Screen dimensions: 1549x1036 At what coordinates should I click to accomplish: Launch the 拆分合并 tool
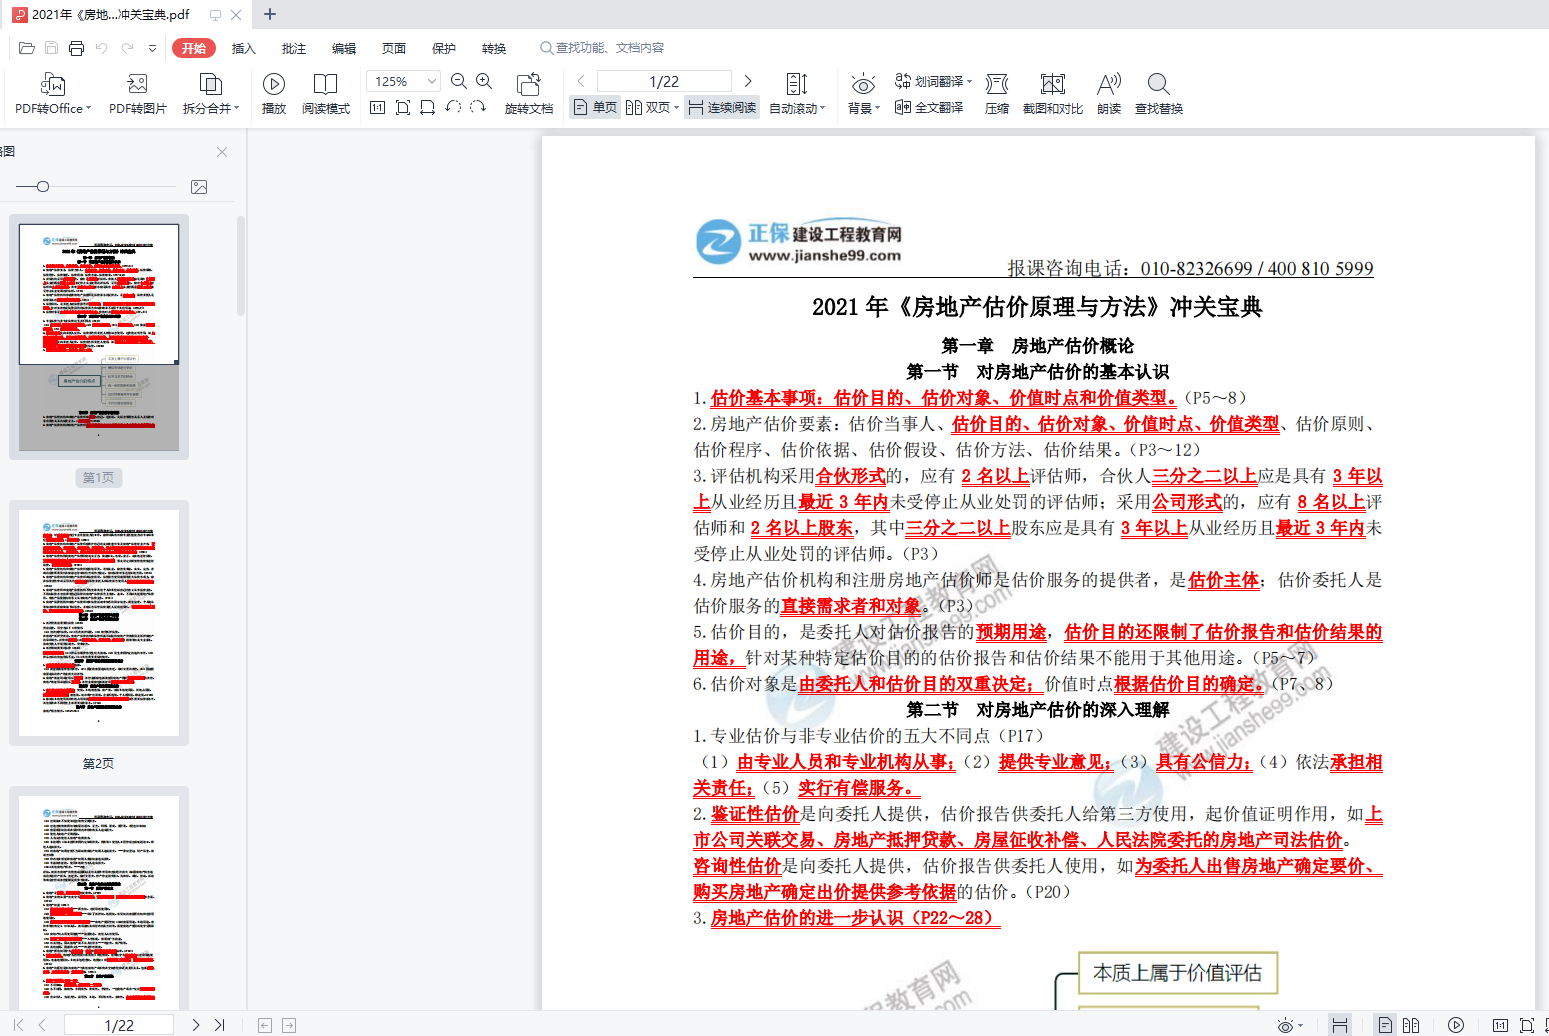point(206,92)
